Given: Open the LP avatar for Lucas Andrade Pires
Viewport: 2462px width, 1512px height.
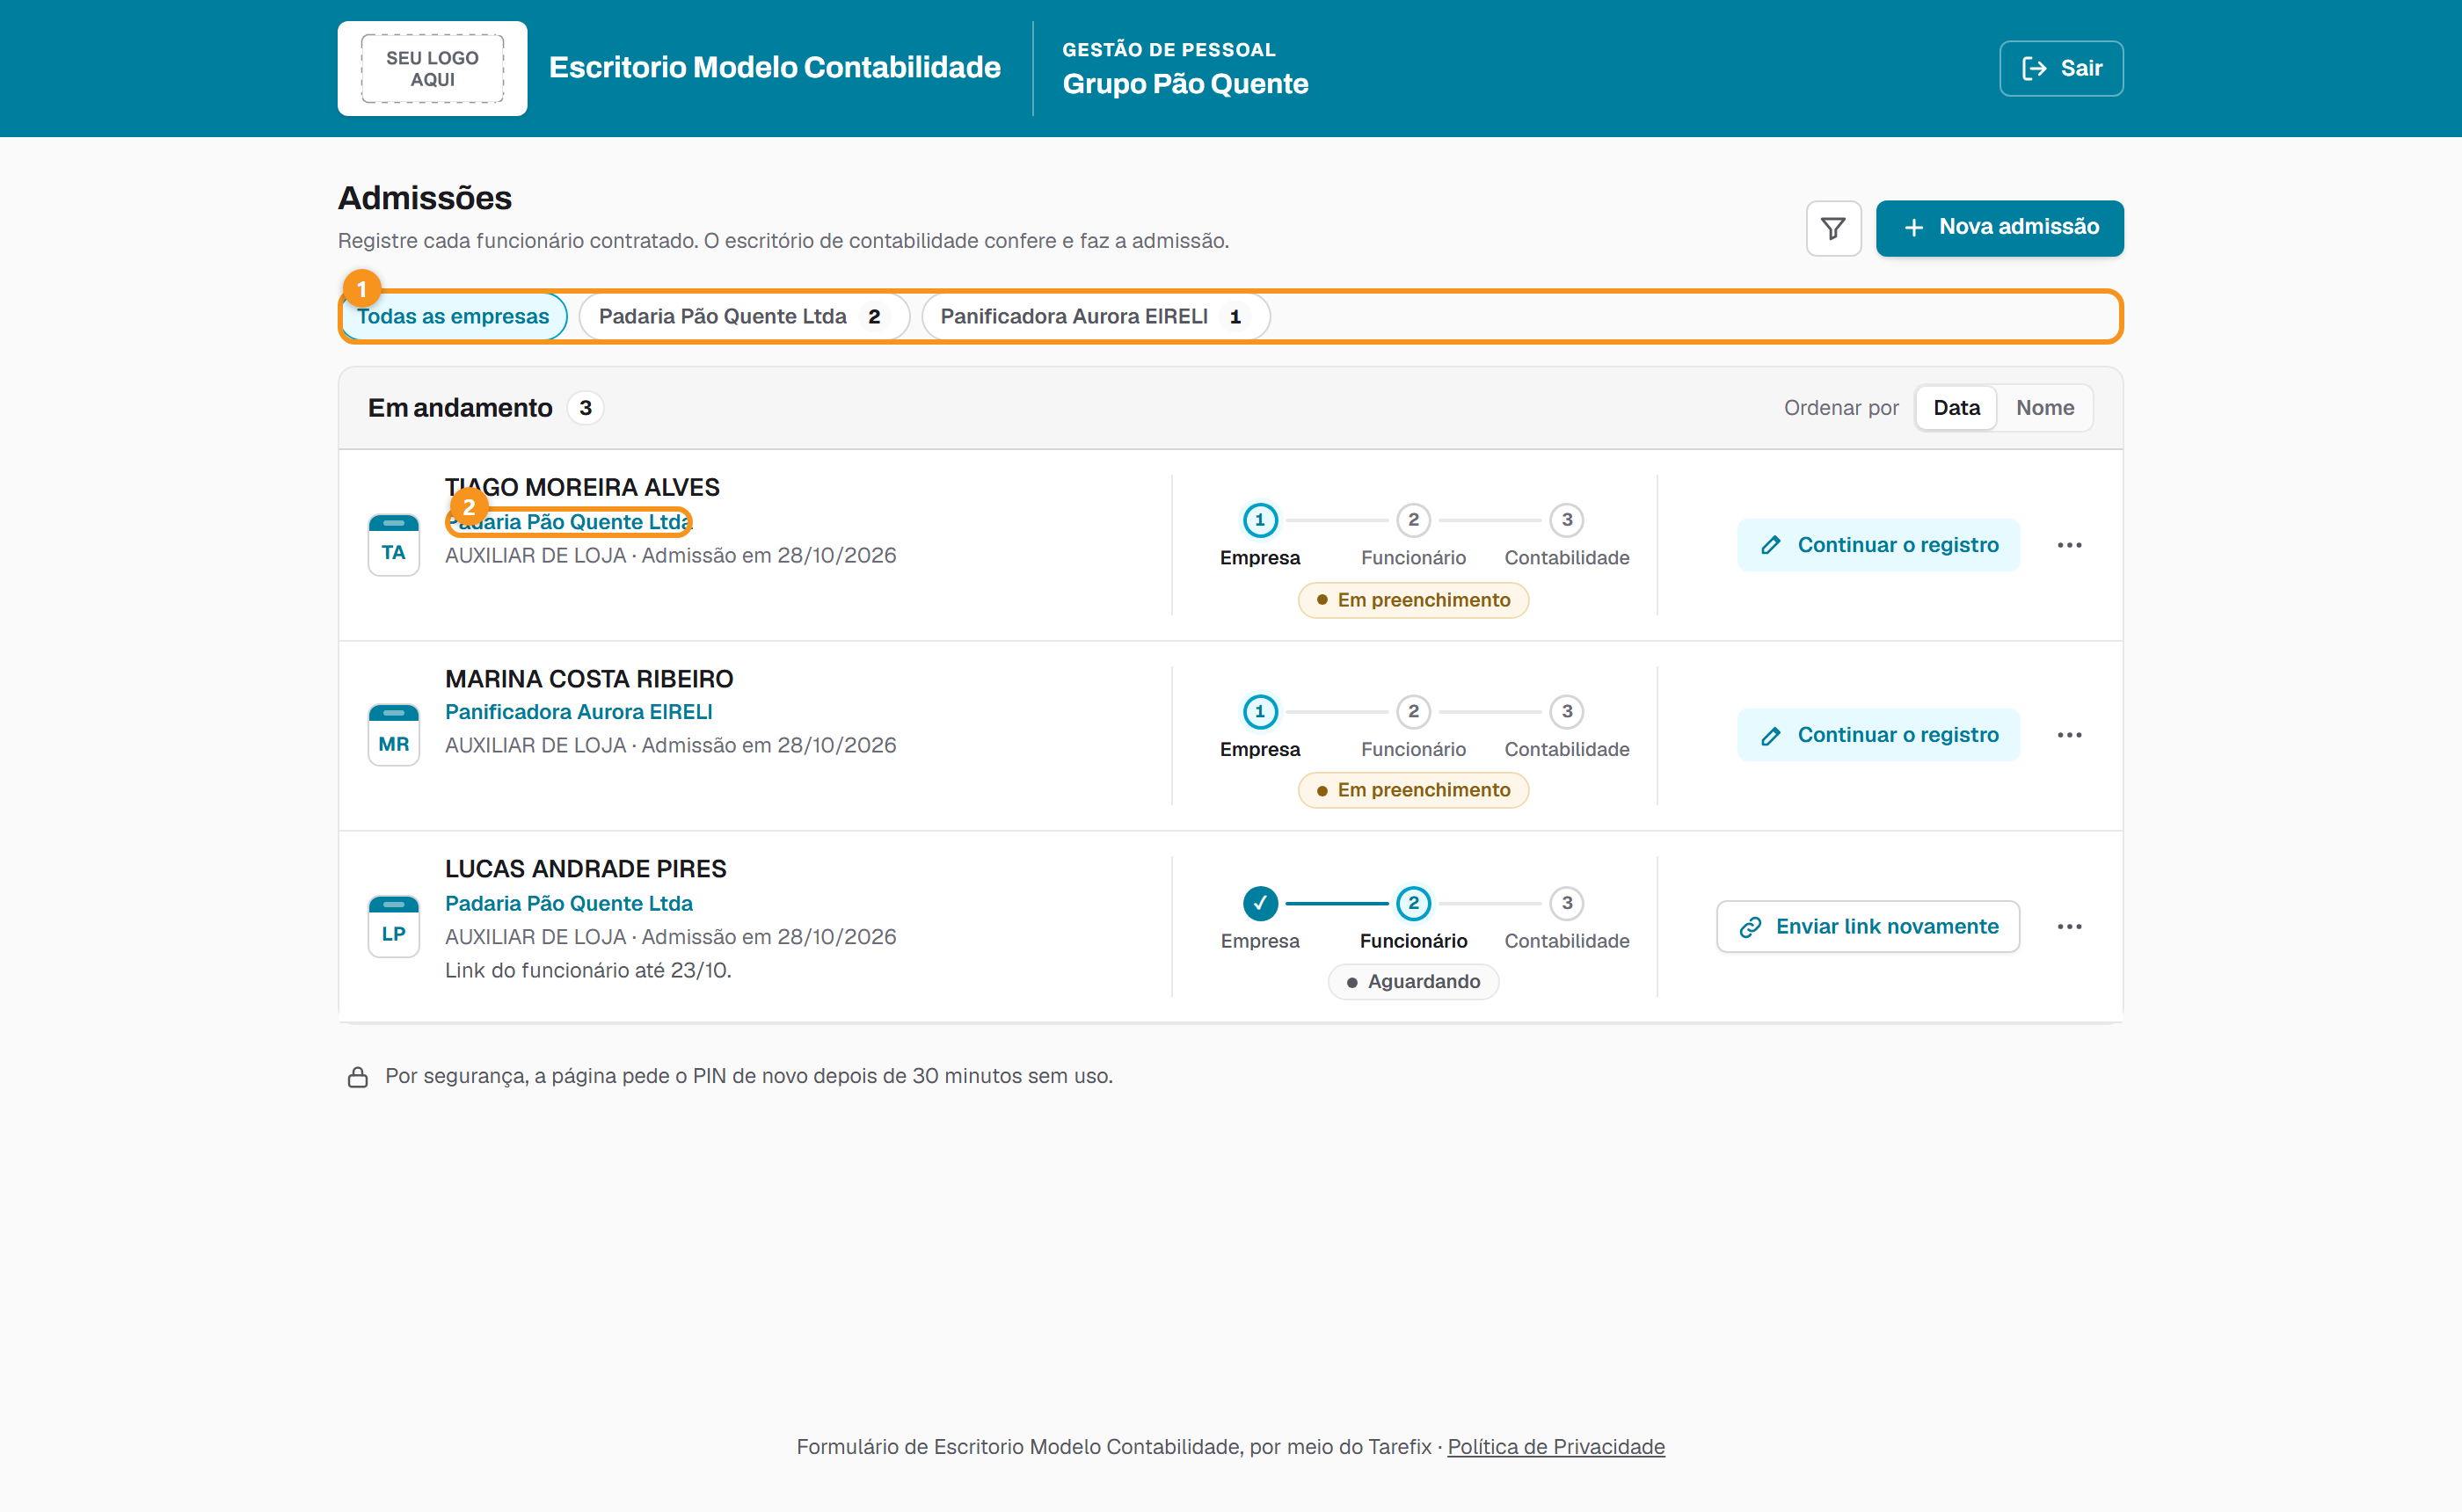Looking at the screenshot, I should click(394, 926).
